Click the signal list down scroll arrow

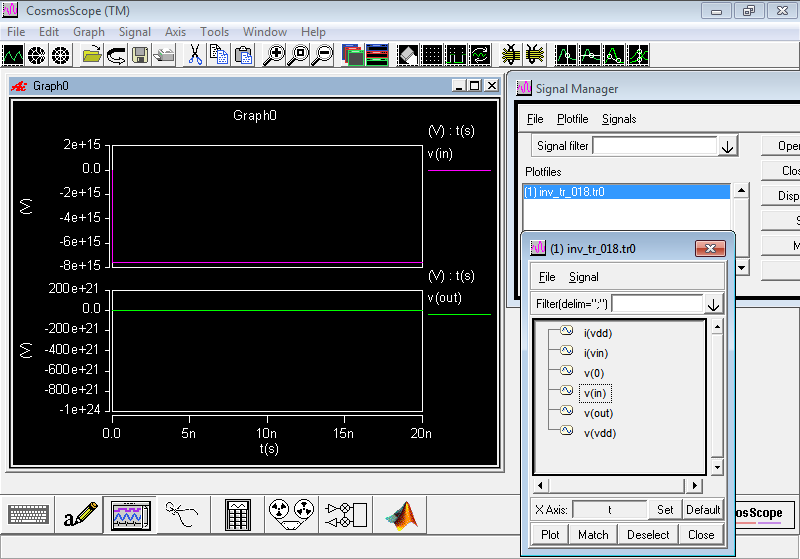coord(717,467)
